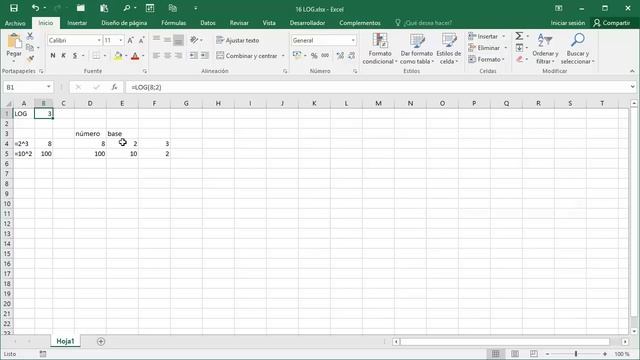
Task: Expand Combinar y centrar dropdown arrow
Action: point(283,56)
